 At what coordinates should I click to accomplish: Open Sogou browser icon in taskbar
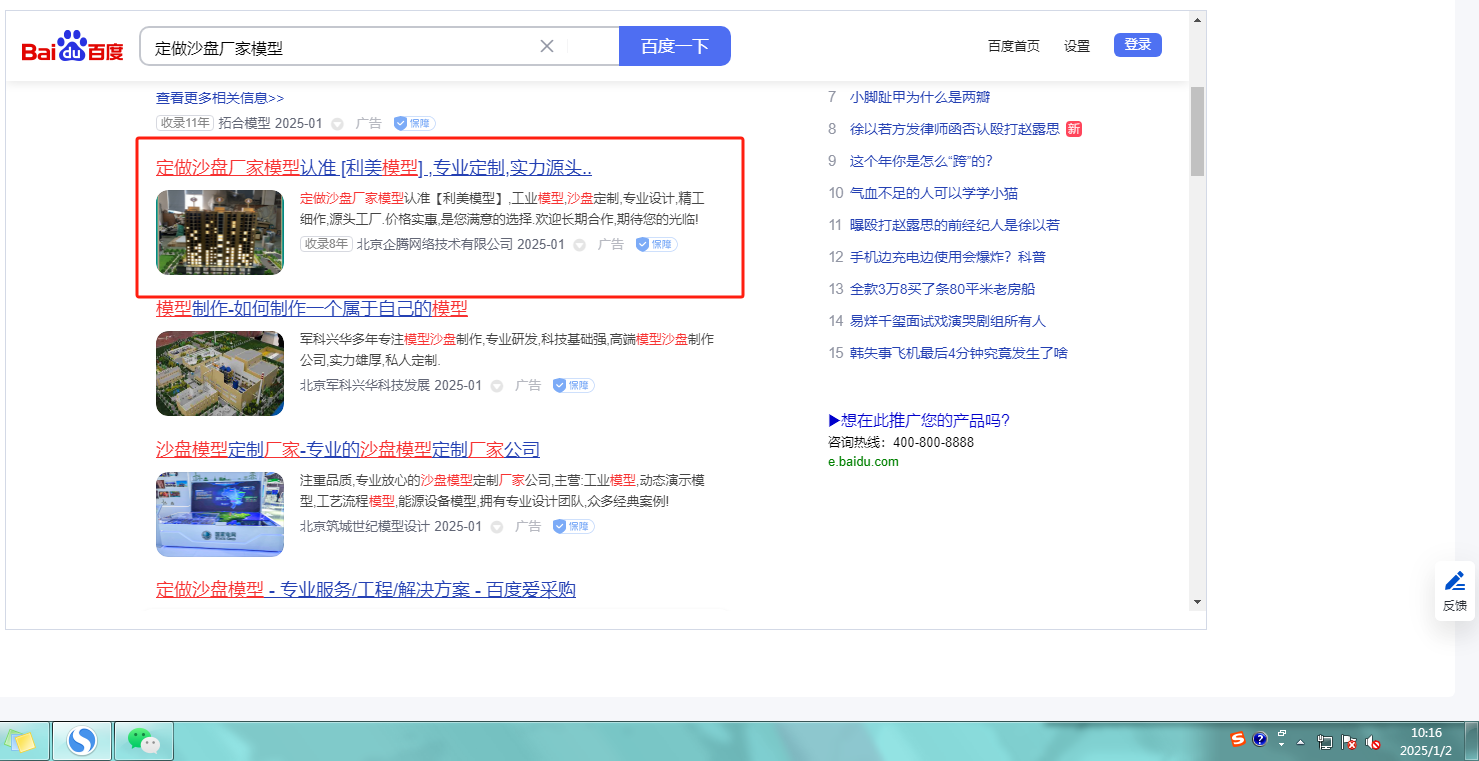click(82, 741)
